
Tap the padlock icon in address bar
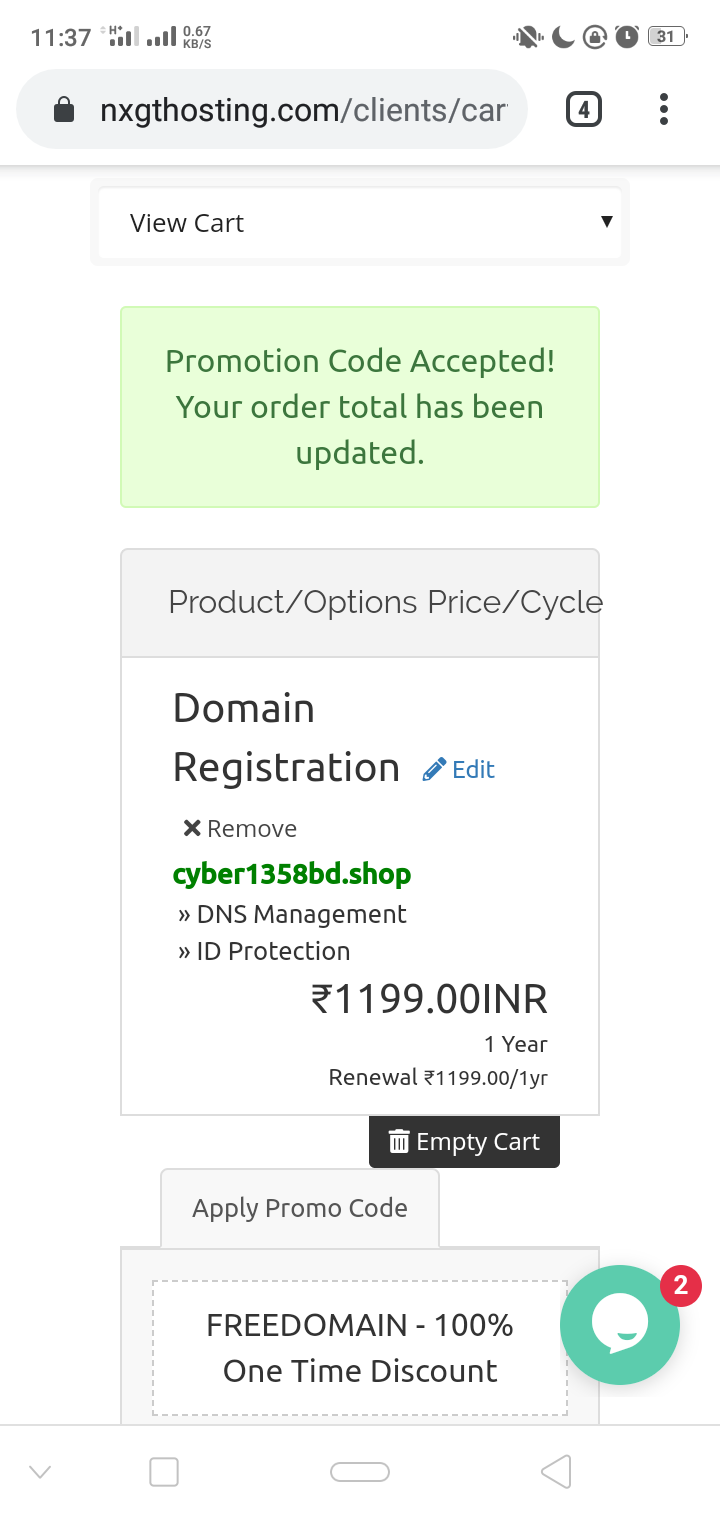64,109
